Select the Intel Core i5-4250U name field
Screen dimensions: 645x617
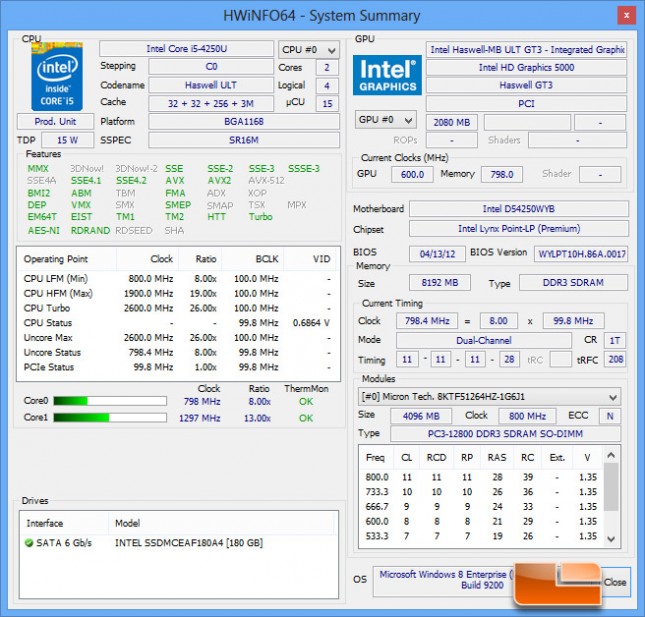[x=186, y=49]
